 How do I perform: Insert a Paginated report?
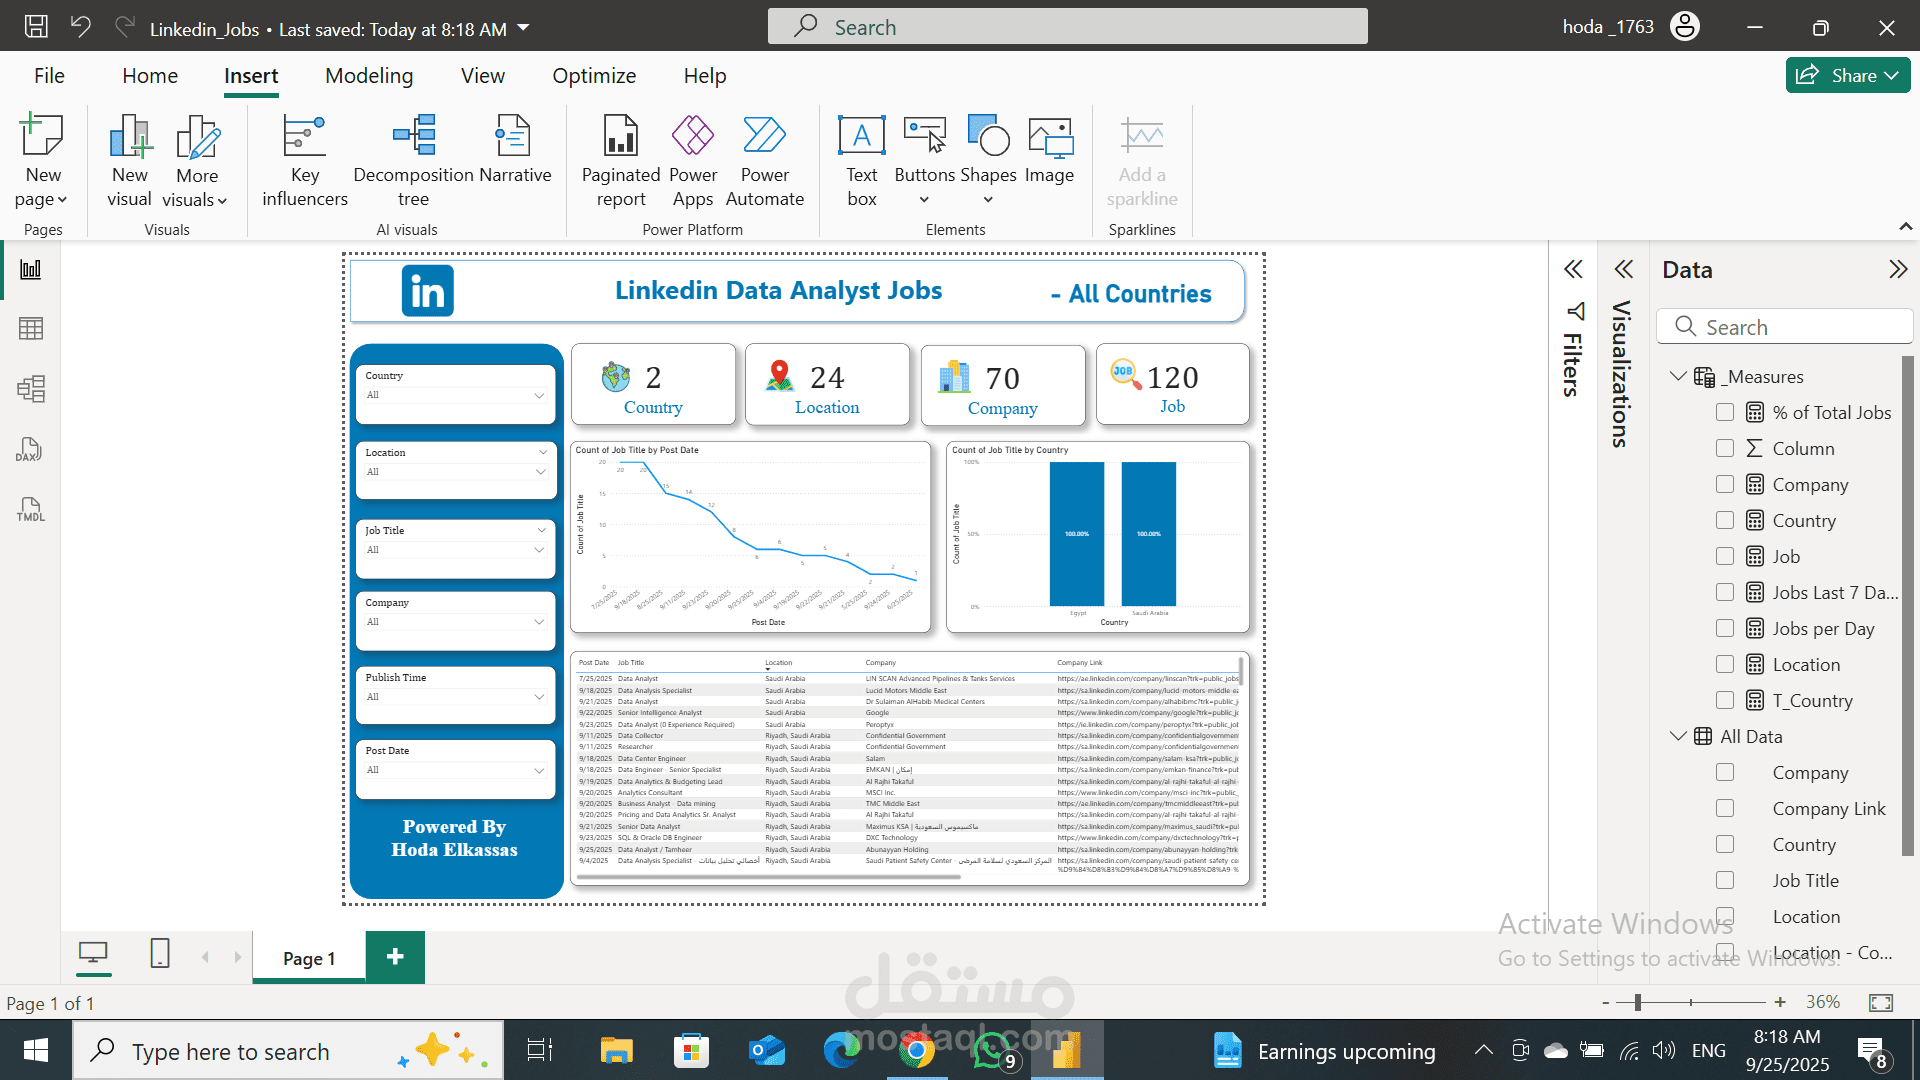[x=620, y=160]
